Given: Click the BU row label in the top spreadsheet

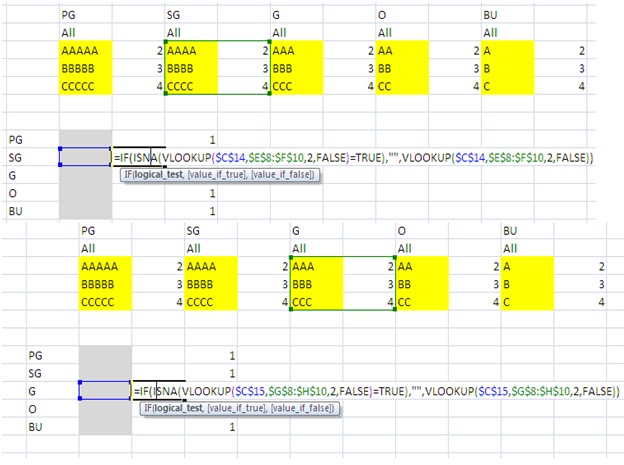Looking at the screenshot, I should [16, 211].
